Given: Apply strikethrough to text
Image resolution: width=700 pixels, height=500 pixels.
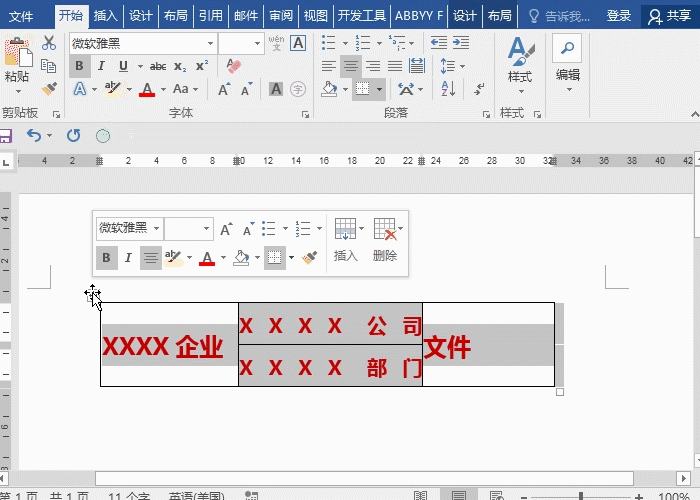Looking at the screenshot, I should pyautogui.click(x=158, y=67).
